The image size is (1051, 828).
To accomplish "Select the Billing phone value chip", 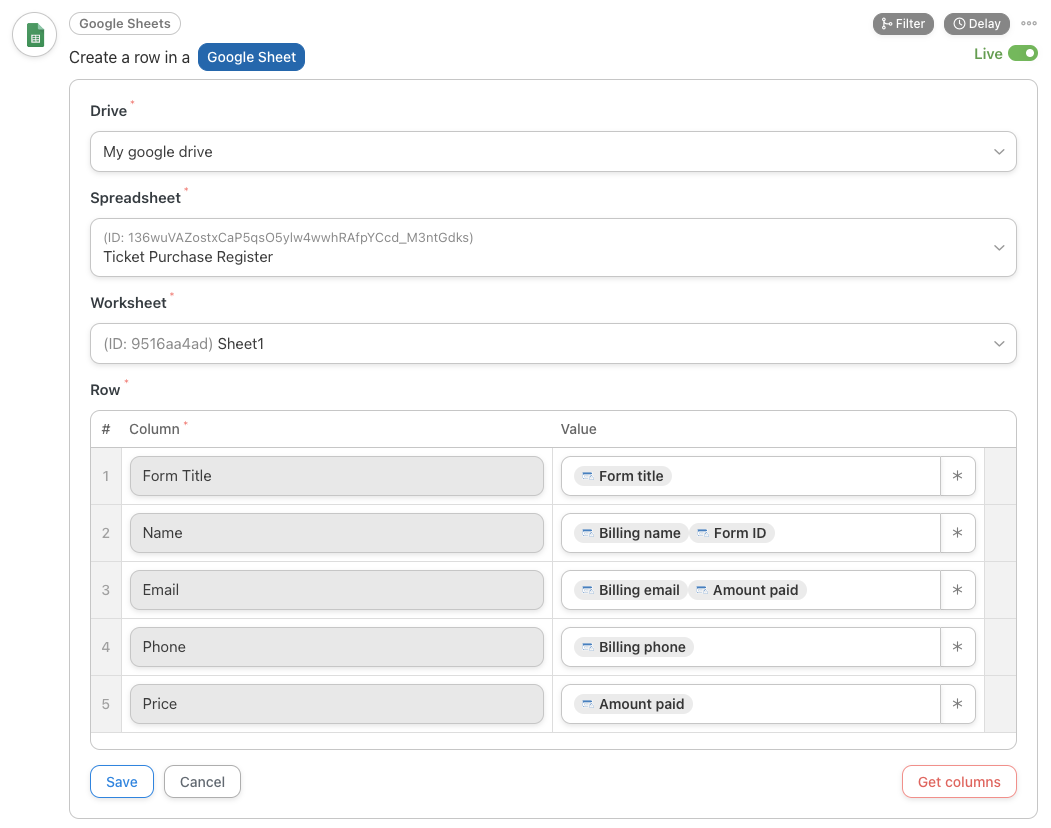I will (x=634, y=647).
